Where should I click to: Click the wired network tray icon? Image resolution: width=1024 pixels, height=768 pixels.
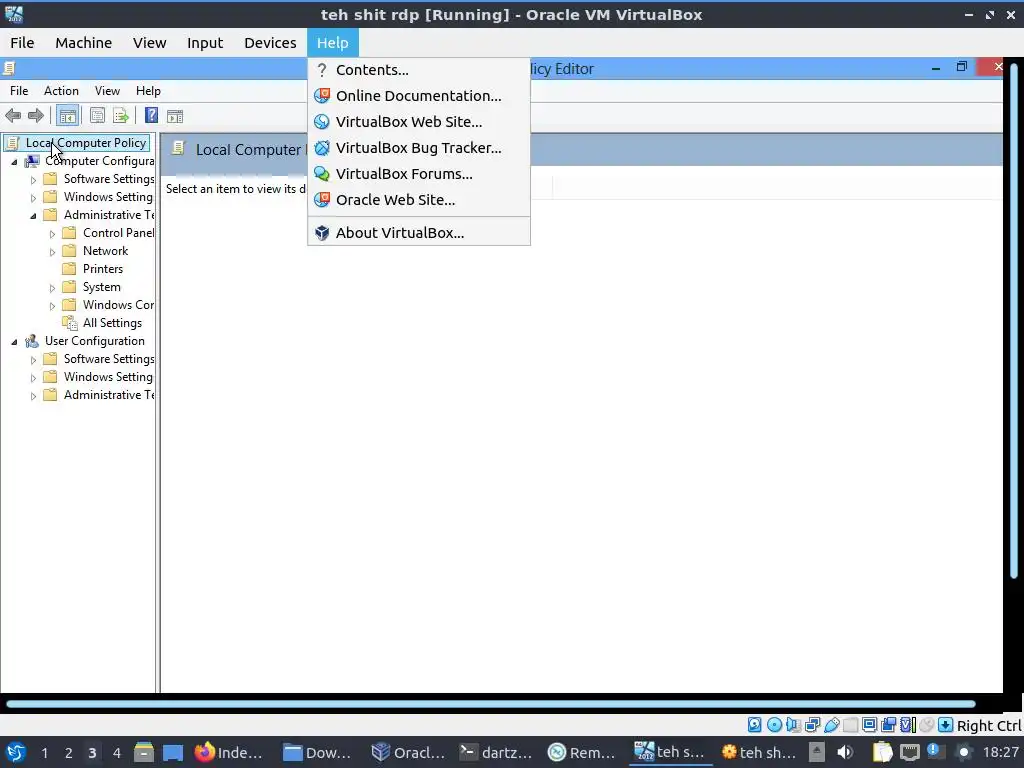point(910,752)
